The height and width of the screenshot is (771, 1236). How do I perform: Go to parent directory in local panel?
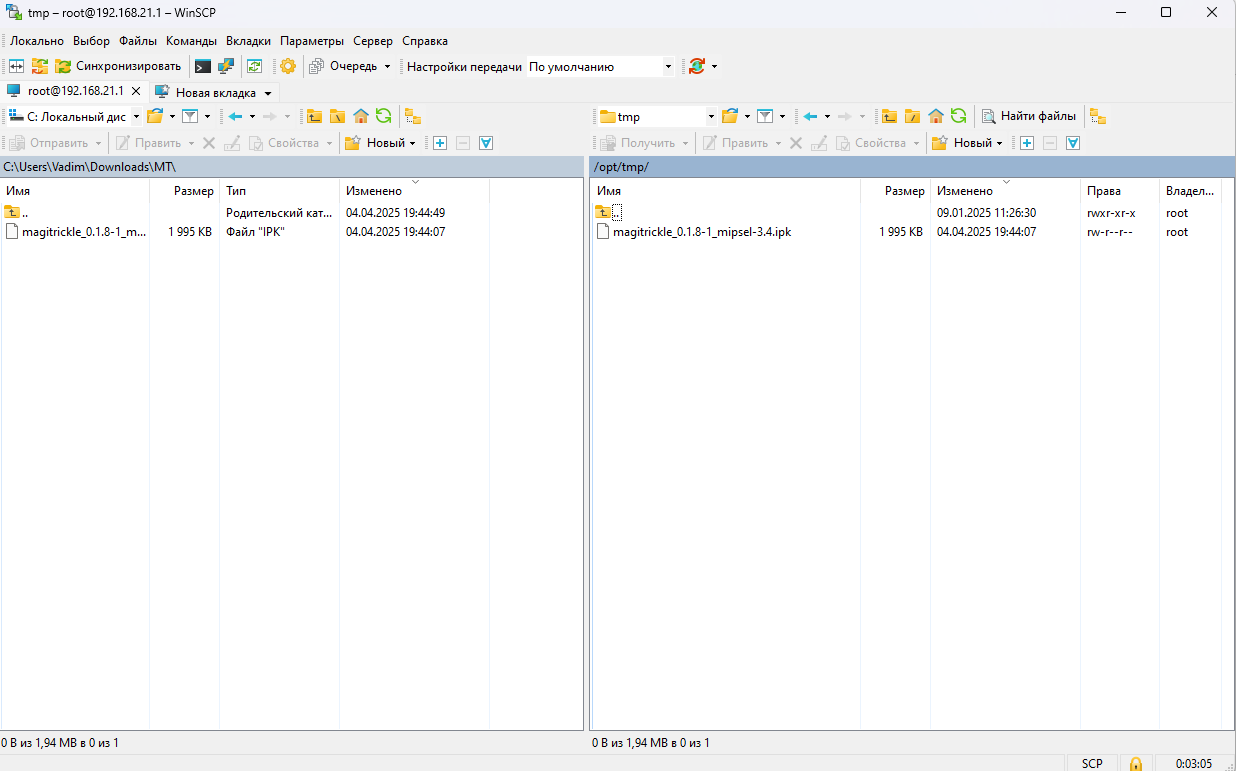[314, 116]
